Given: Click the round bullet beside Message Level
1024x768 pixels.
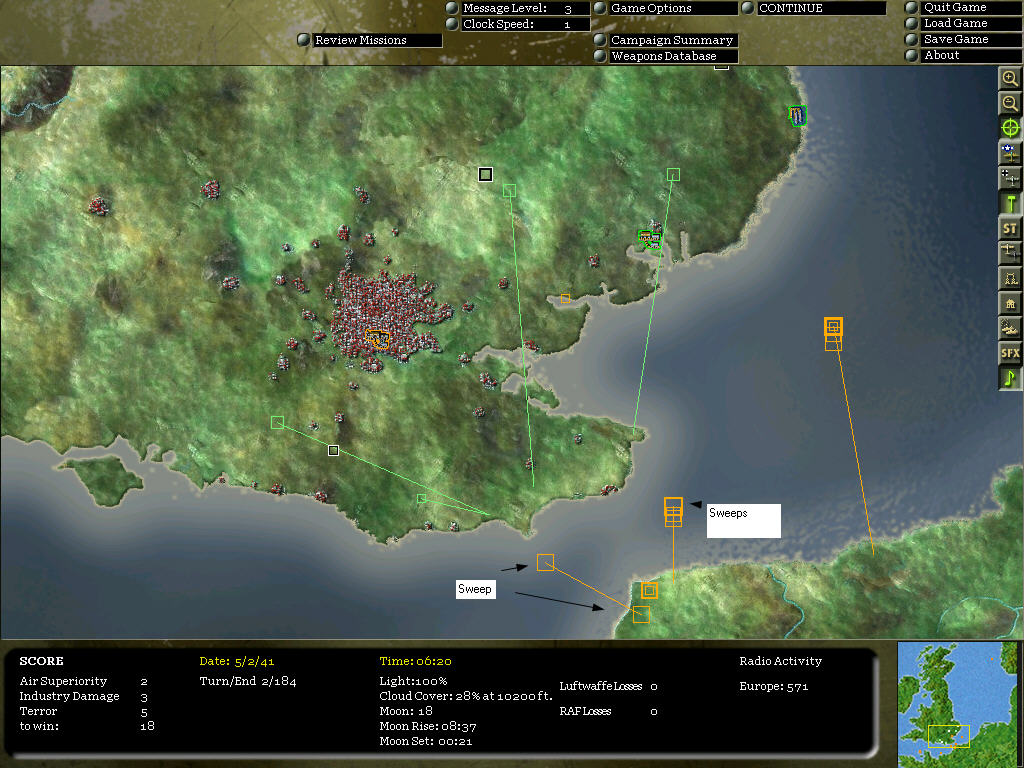Looking at the screenshot, I should (x=452, y=8).
